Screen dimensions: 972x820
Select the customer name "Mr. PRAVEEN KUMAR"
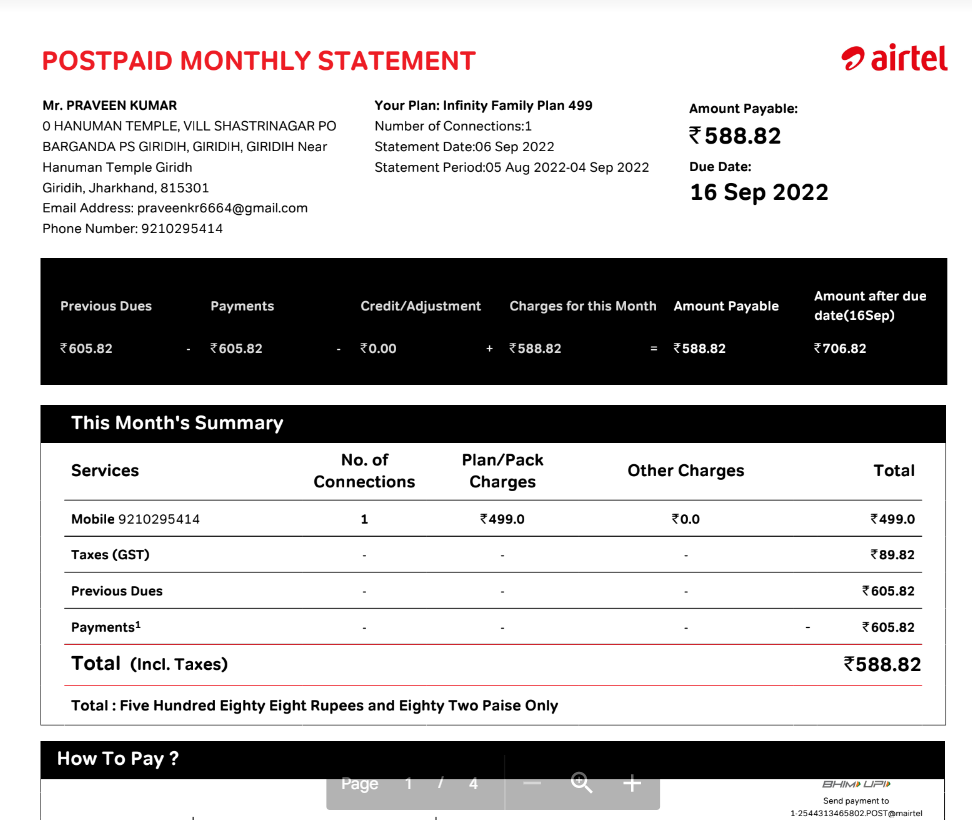[110, 105]
